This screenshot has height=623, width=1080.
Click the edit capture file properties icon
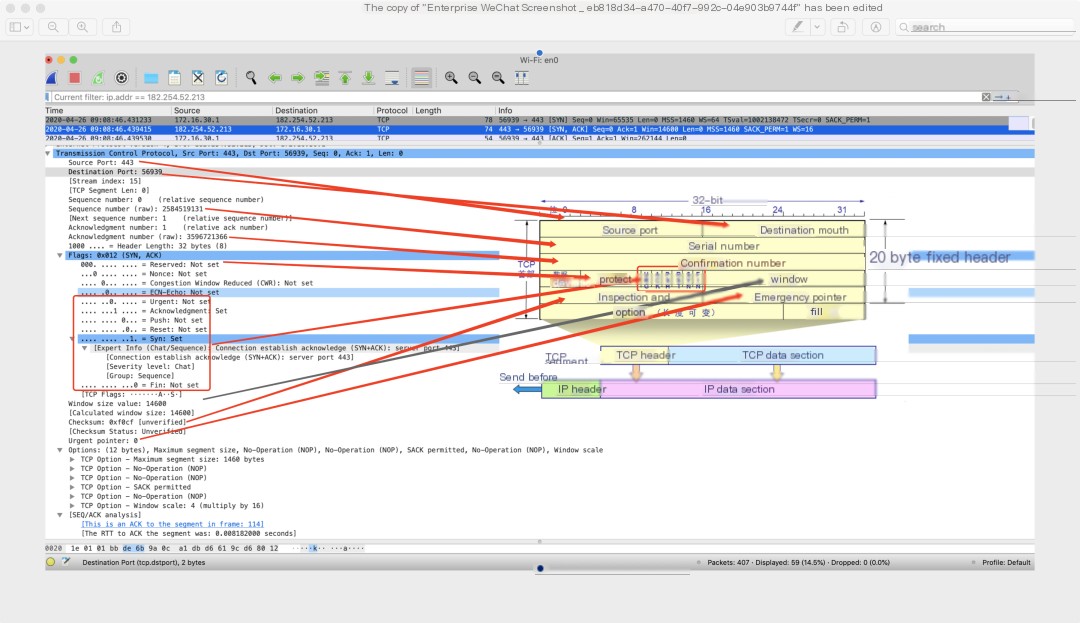67,562
